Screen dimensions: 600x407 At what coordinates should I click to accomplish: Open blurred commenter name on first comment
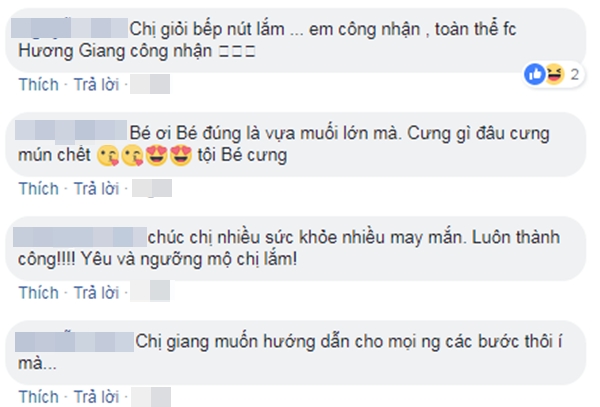pyautogui.click(x=69, y=28)
